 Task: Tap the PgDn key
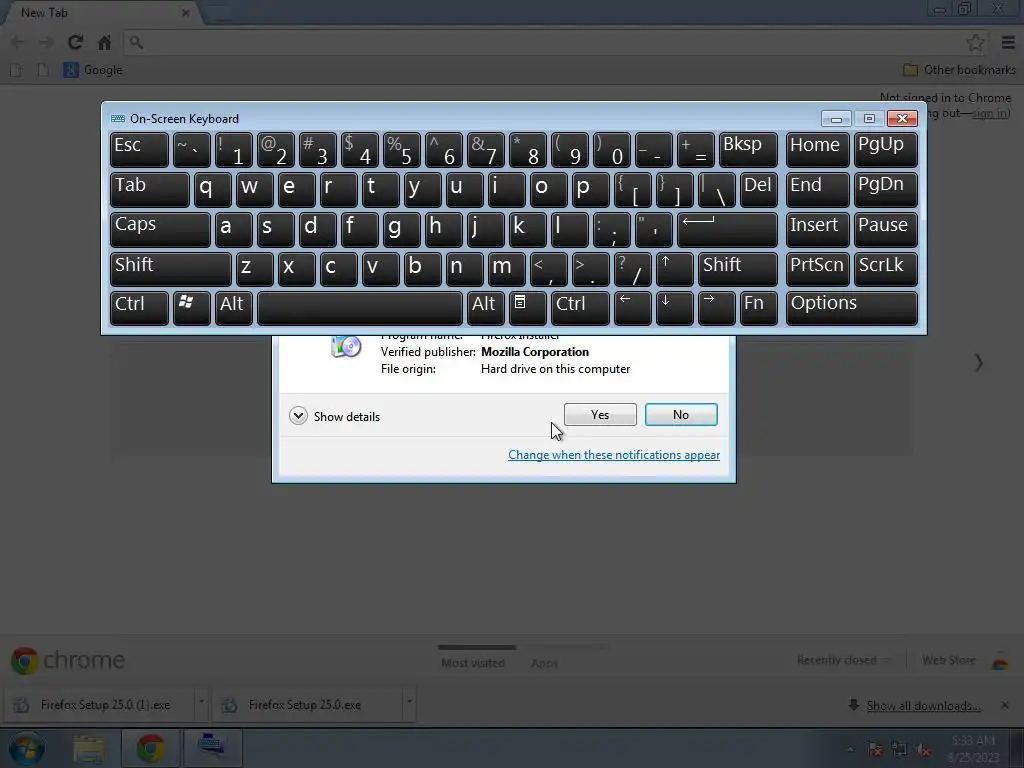885,189
